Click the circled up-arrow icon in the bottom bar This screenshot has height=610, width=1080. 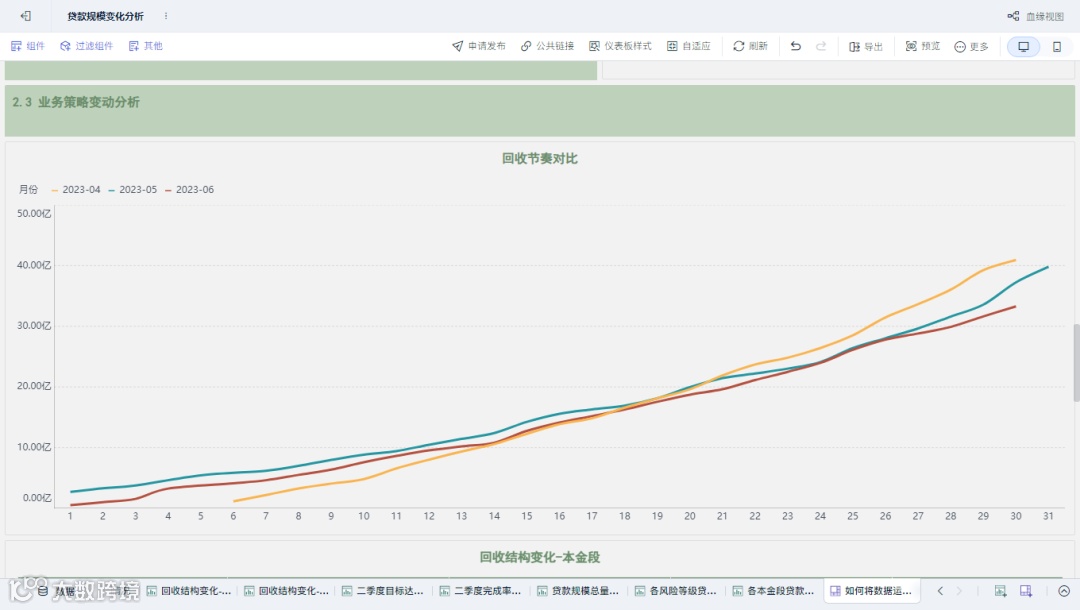pos(1064,591)
